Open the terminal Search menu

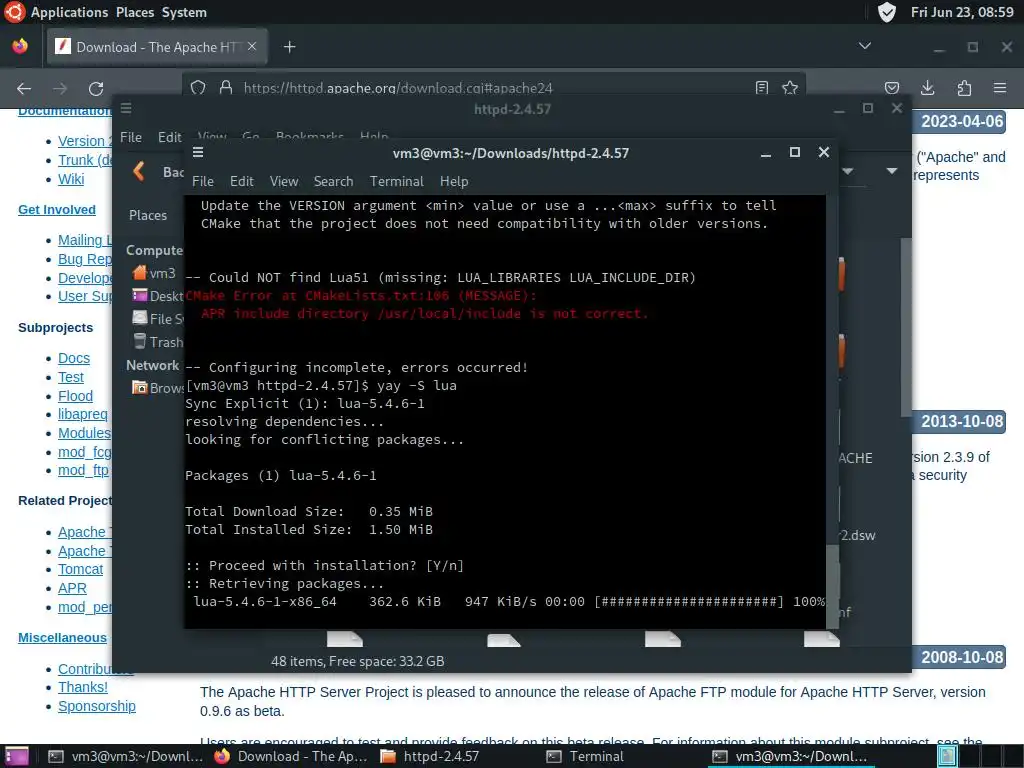click(333, 181)
